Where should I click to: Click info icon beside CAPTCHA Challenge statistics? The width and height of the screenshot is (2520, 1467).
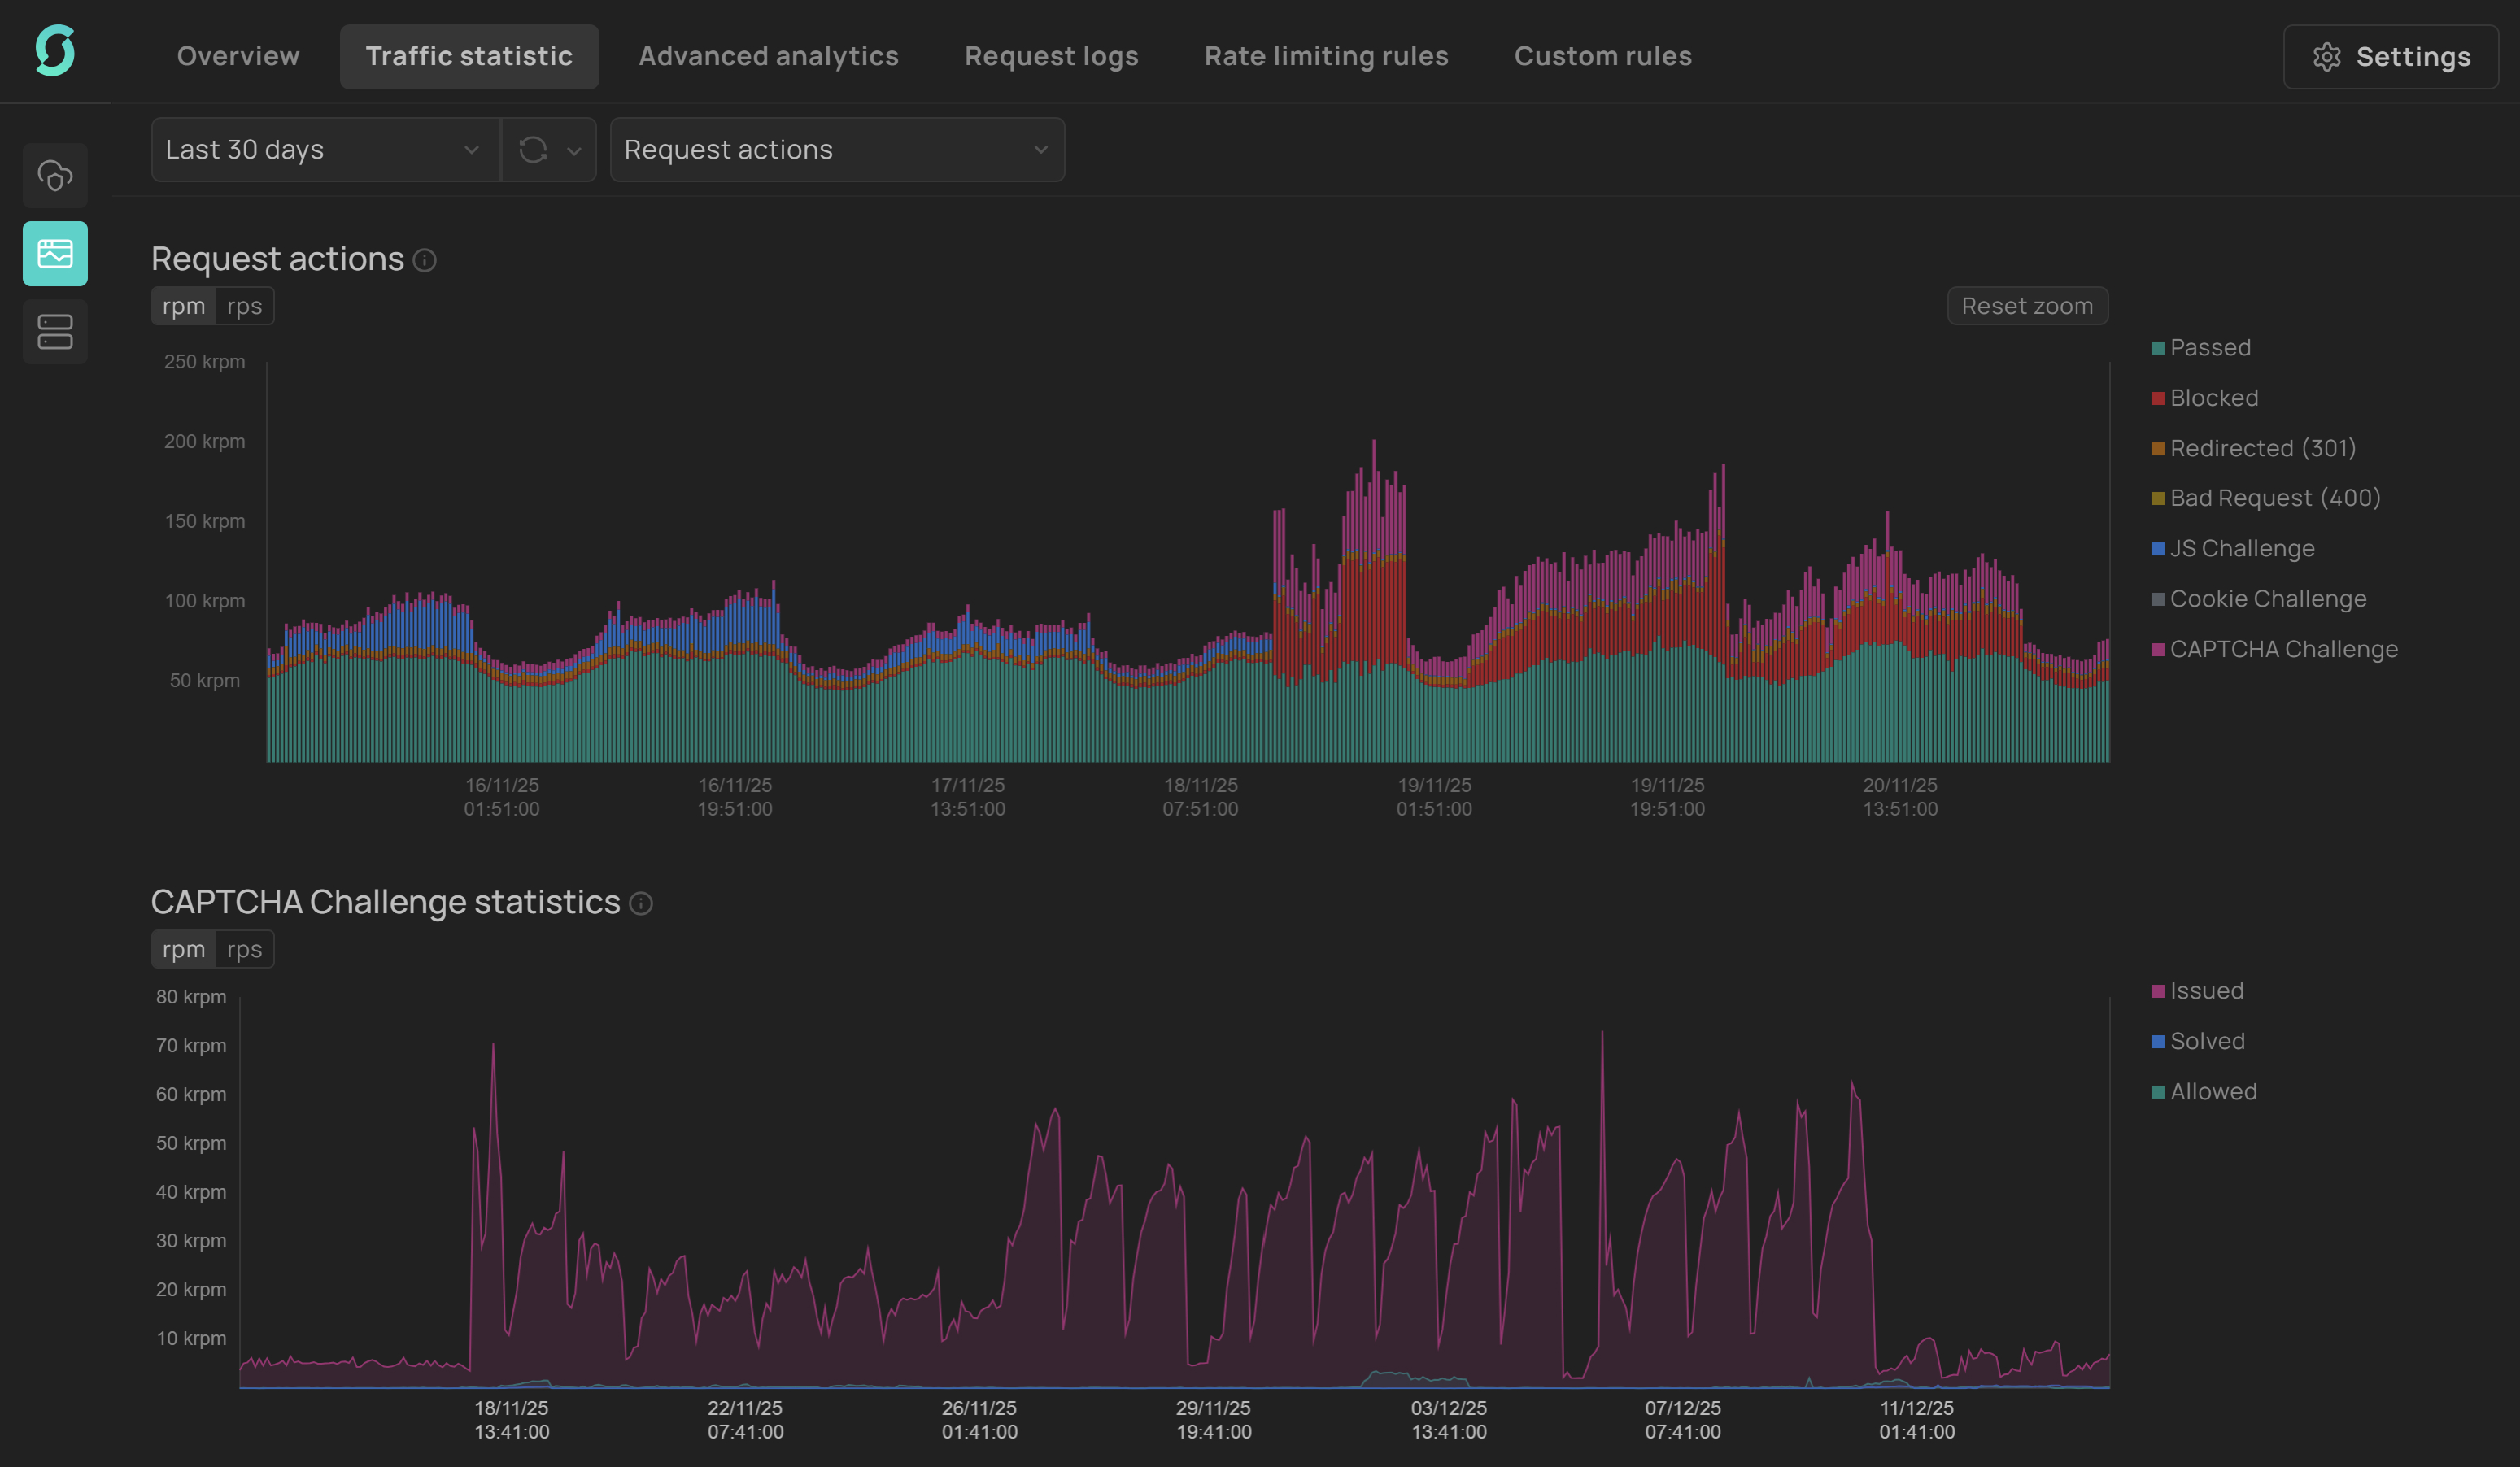[641, 904]
